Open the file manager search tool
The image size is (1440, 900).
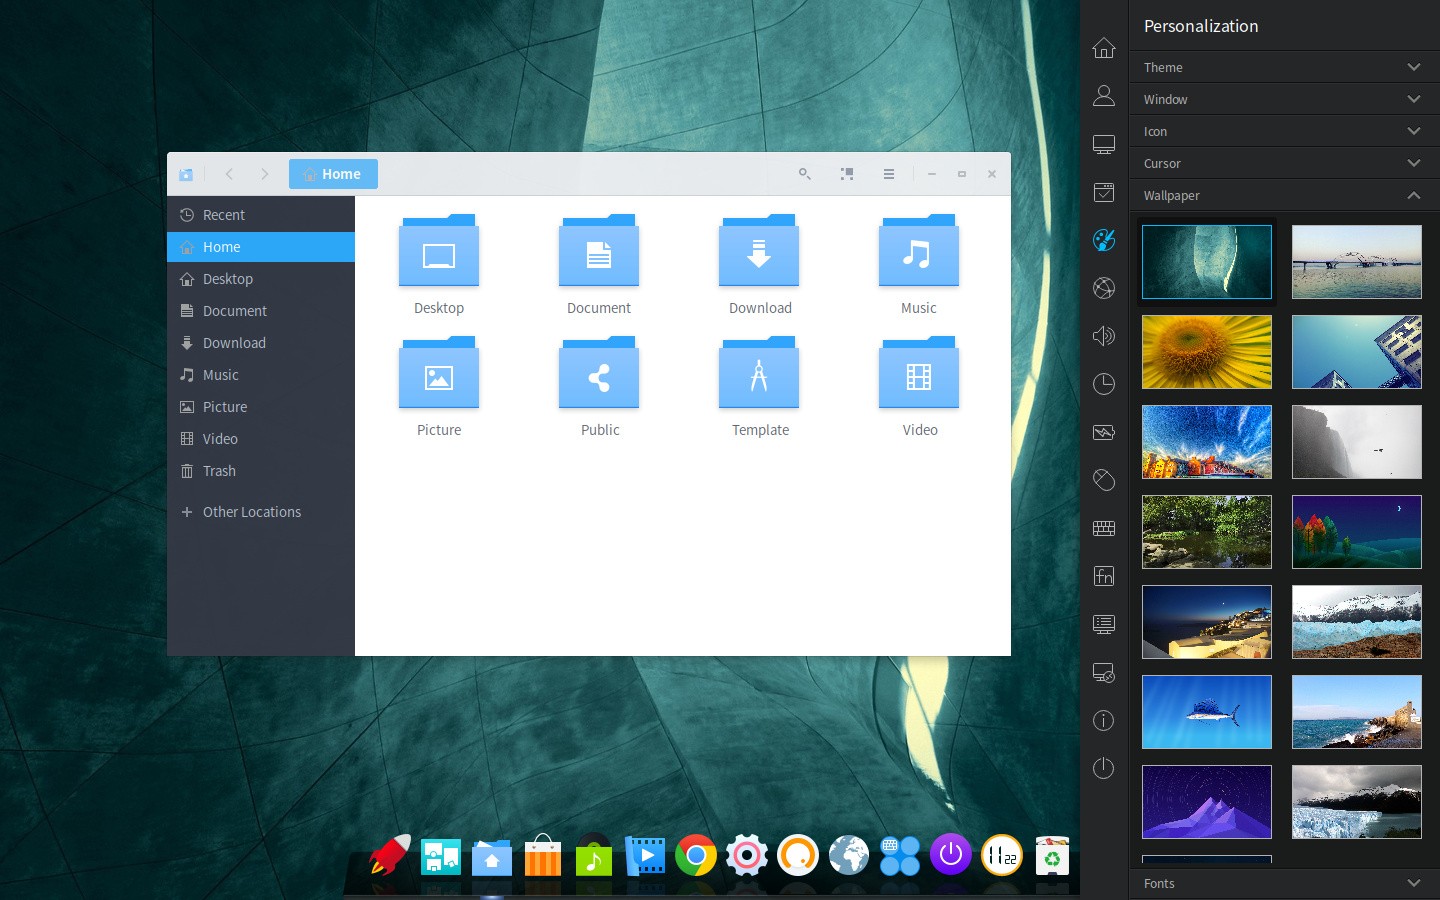click(x=805, y=173)
